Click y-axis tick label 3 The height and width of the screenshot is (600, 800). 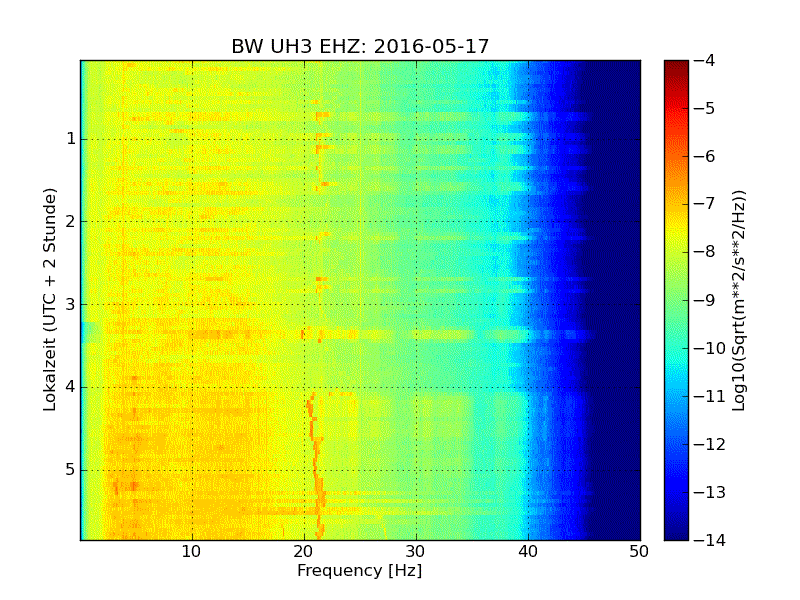pyautogui.click(x=71, y=305)
